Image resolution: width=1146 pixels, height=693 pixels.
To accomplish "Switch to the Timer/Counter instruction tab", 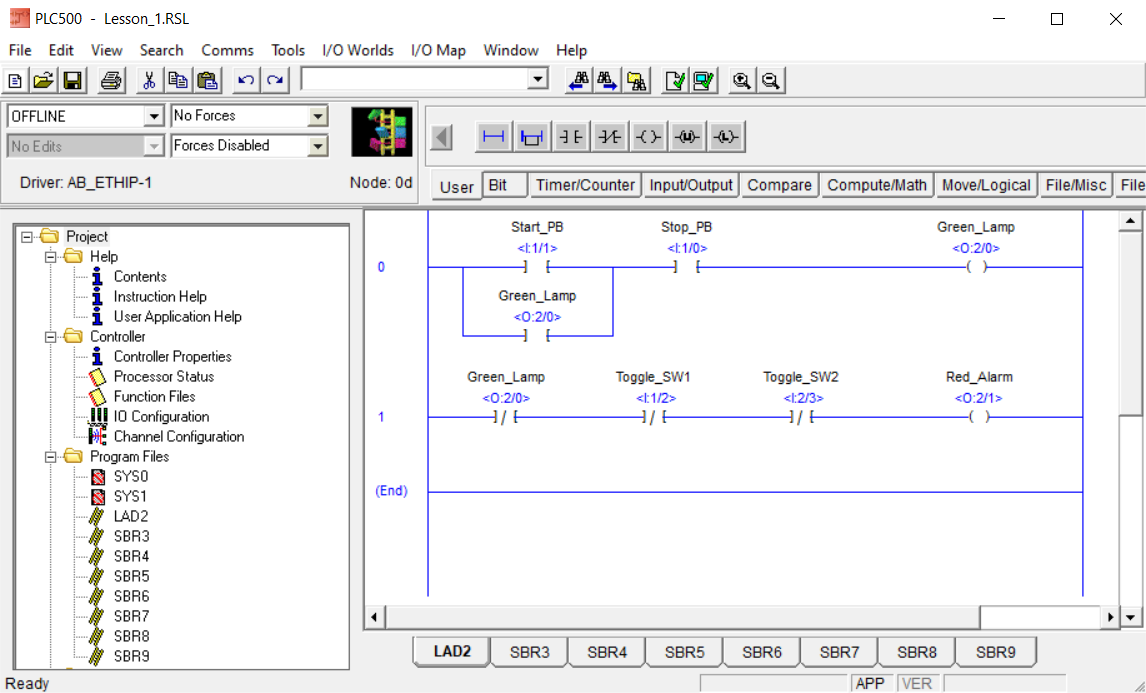I will [x=585, y=186].
